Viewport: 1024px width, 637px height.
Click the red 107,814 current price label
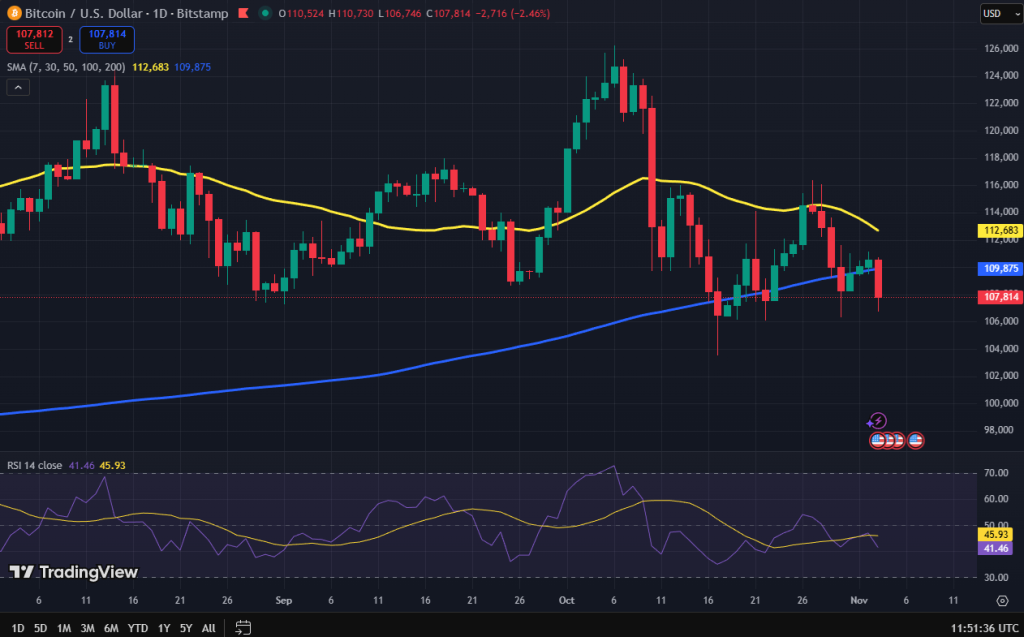tap(1000, 297)
